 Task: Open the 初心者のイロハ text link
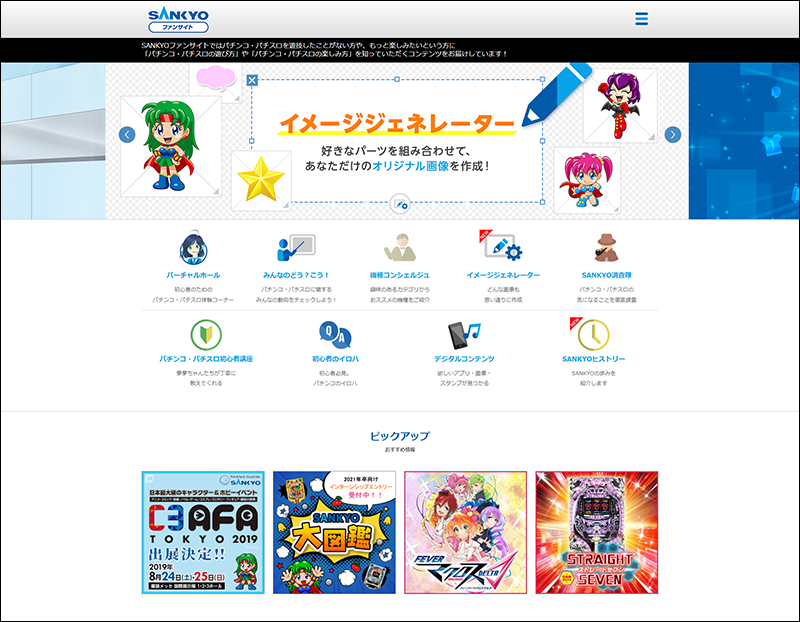pos(334,358)
